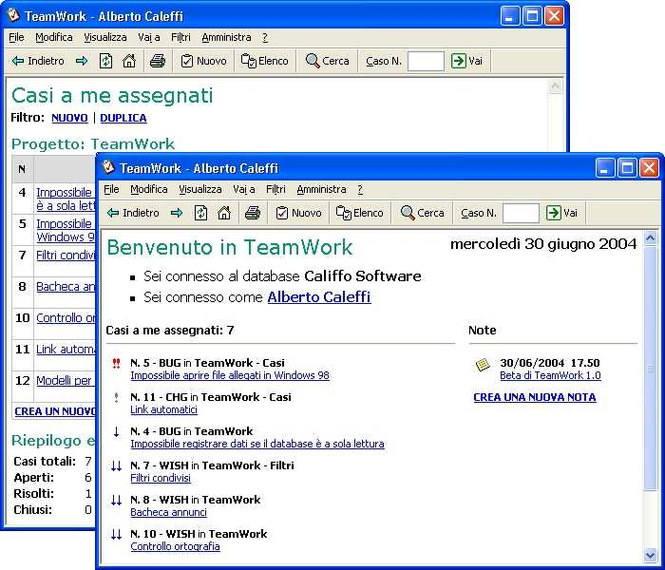Open Vai a menu in front window
The width and height of the screenshot is (665, 570).
[244, 190]
